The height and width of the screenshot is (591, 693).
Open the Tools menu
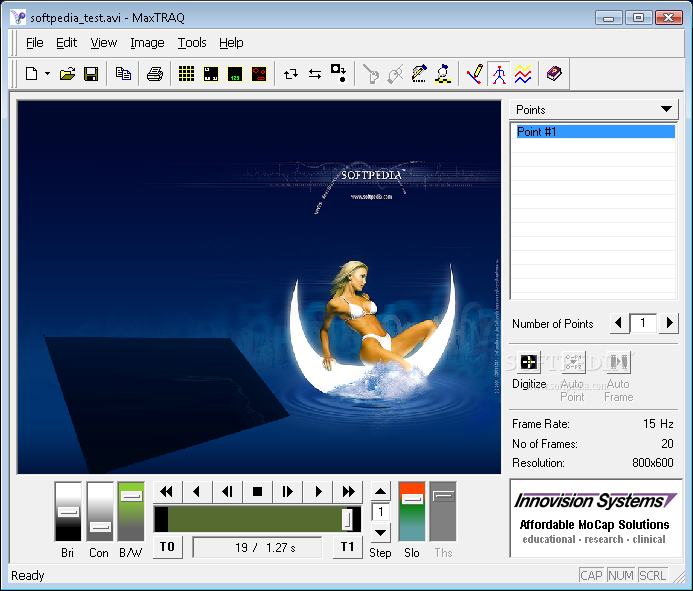coord(192,43)
